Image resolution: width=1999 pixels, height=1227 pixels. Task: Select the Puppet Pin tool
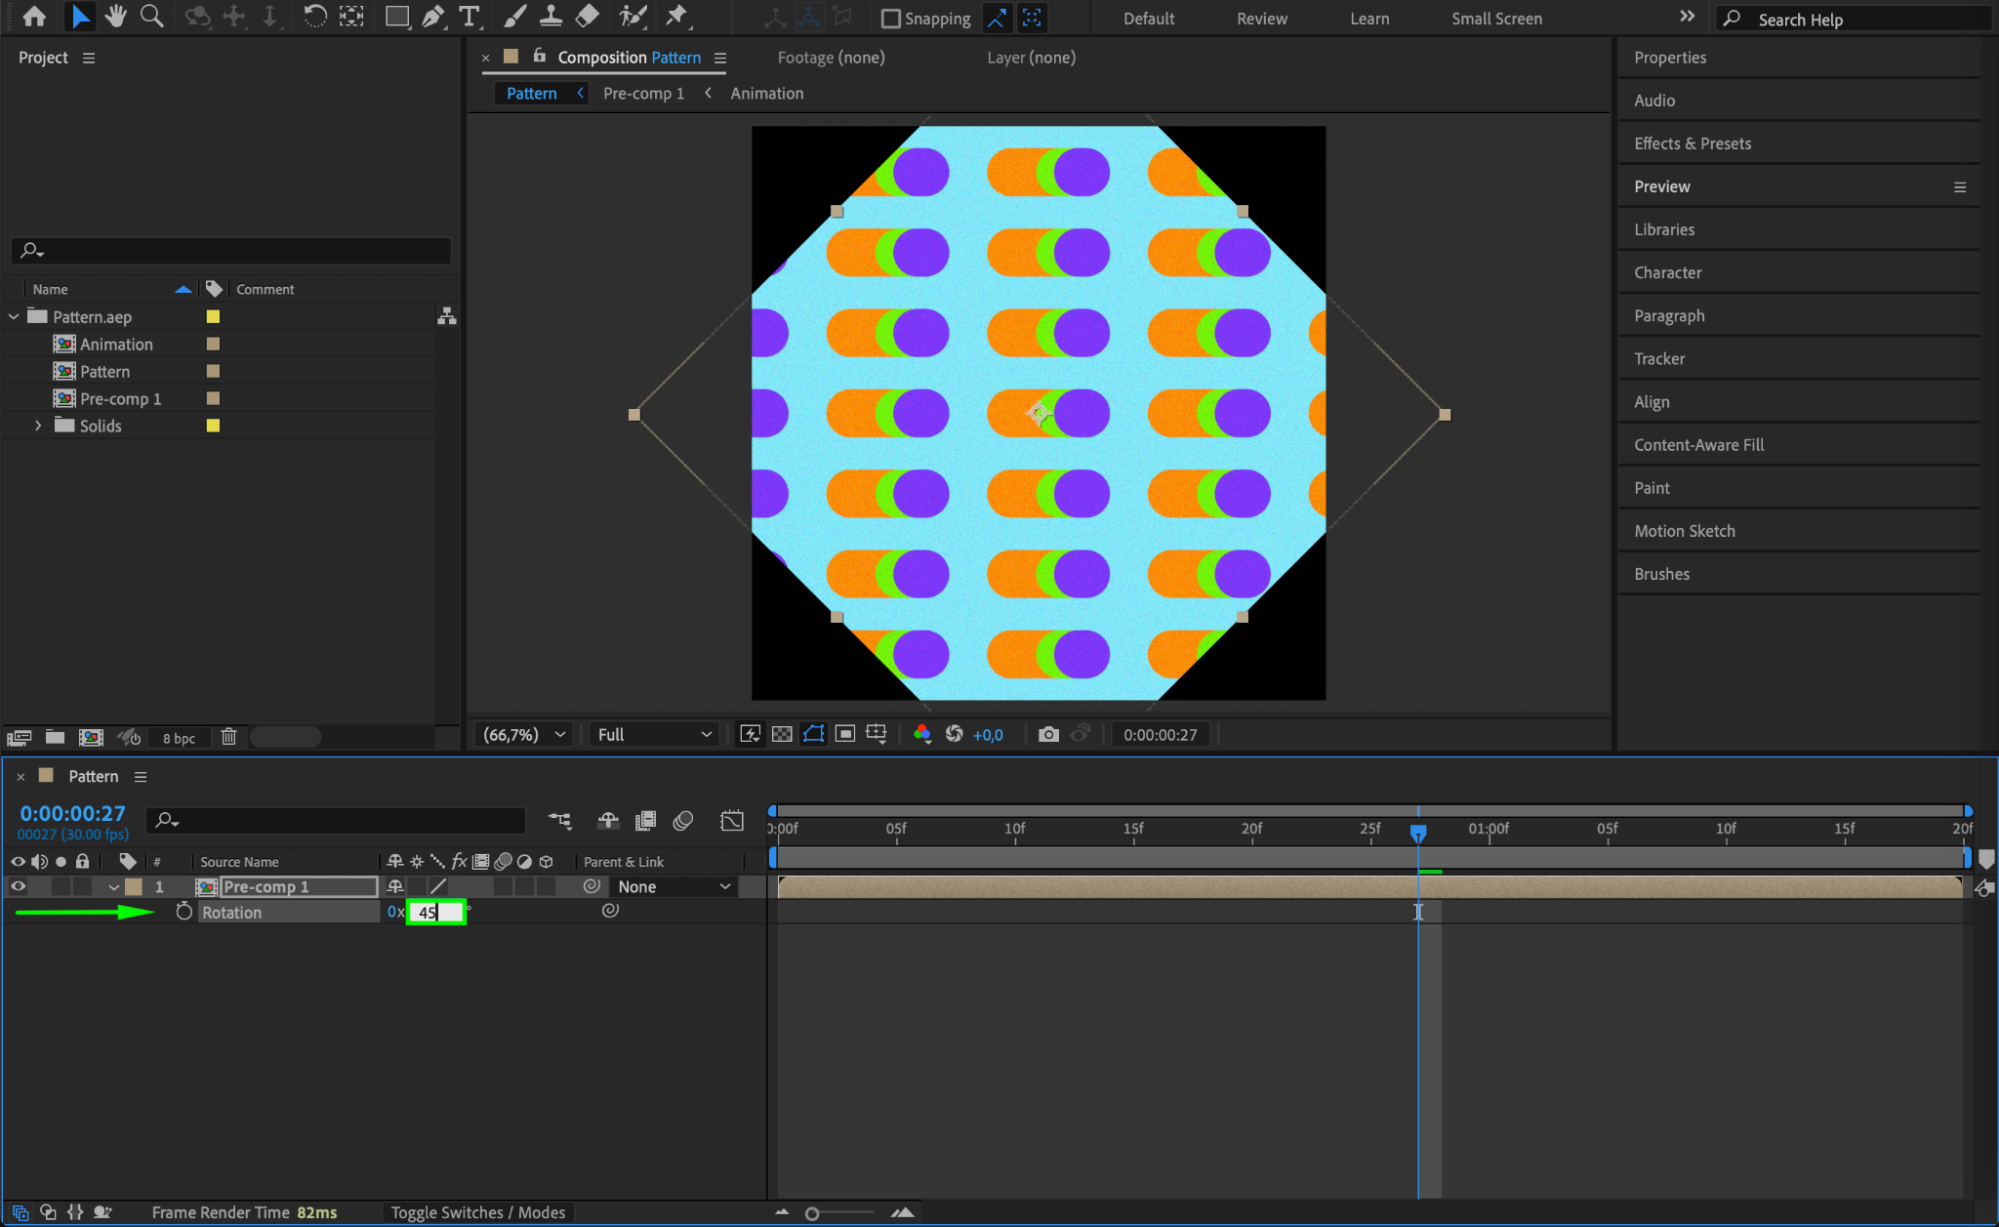pos(677,16)
